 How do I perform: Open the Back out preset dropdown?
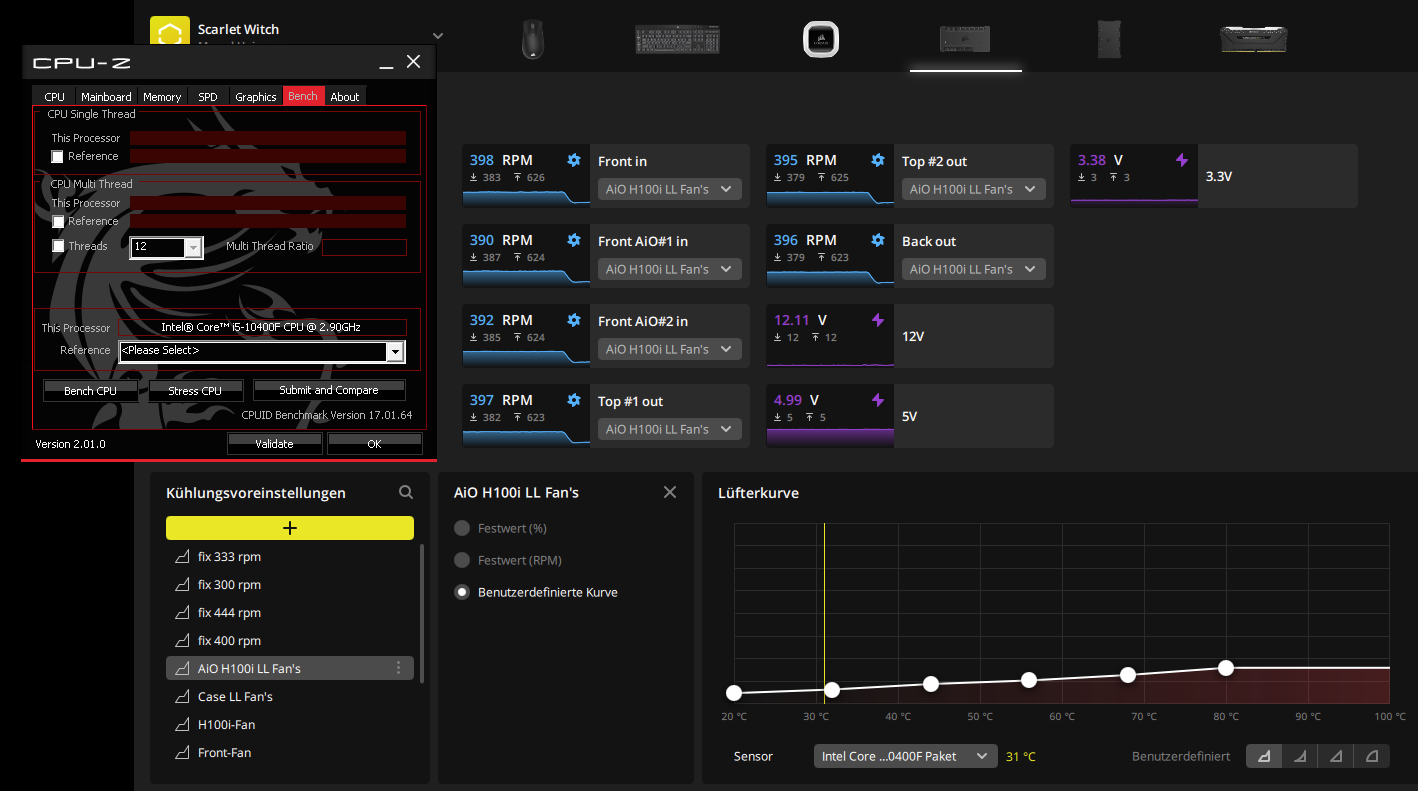tap(974, 269)
